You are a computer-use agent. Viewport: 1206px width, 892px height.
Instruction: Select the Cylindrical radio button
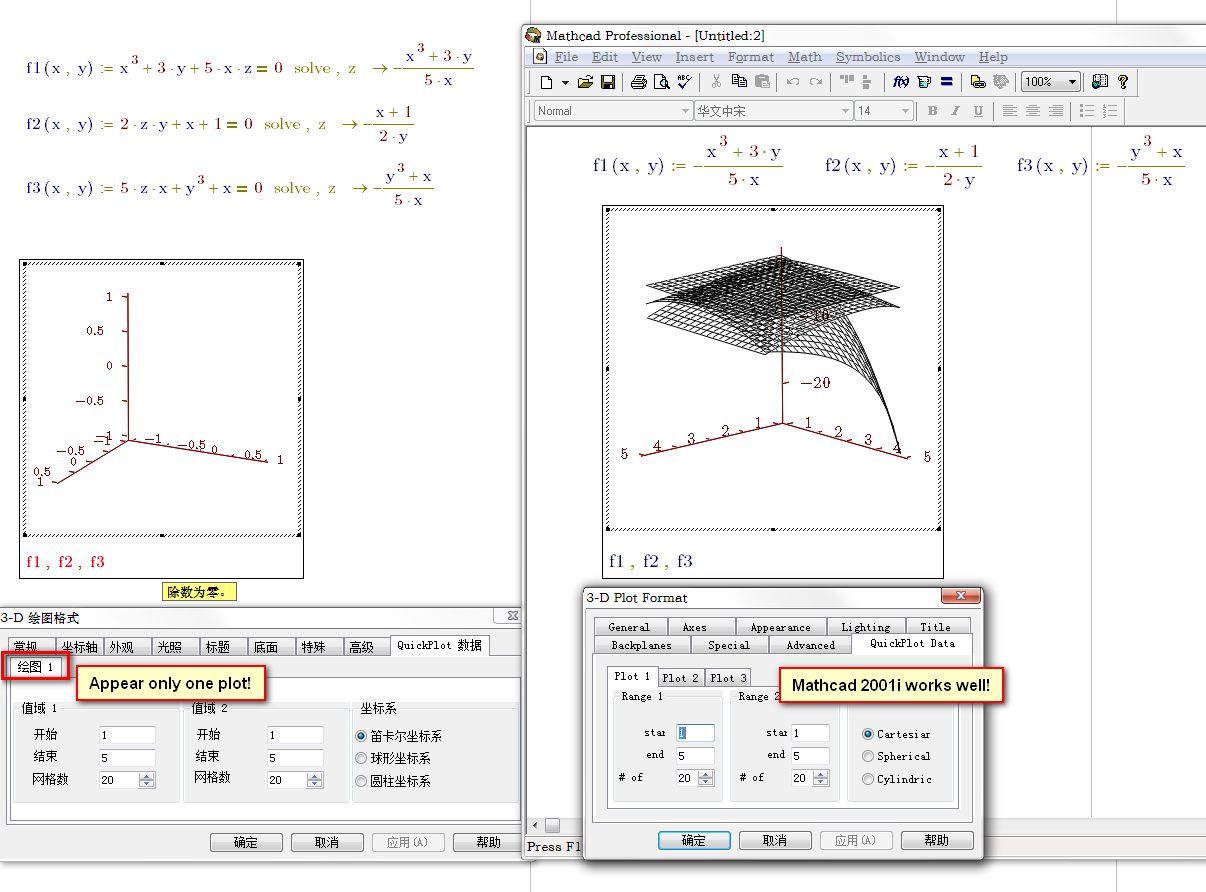(867, 779)
